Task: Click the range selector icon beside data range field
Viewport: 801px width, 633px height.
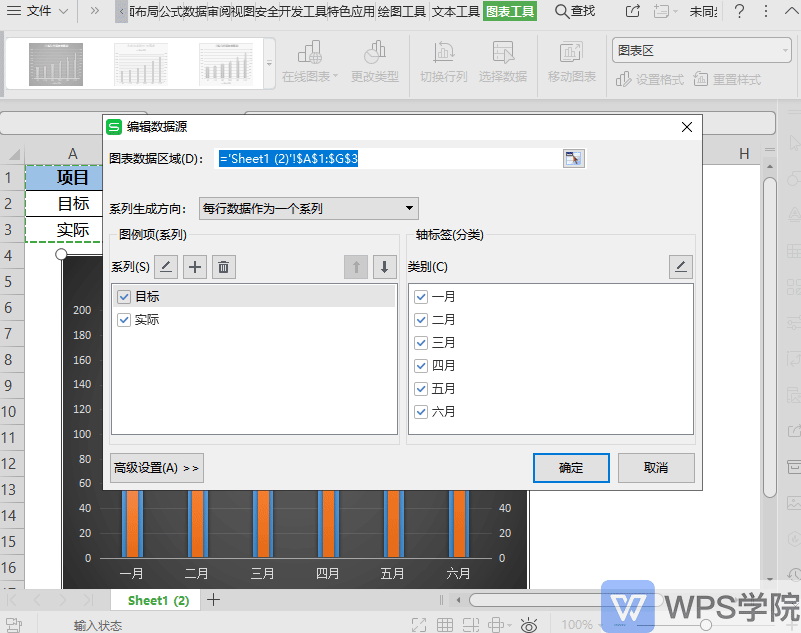Action: tap(574, 159)
